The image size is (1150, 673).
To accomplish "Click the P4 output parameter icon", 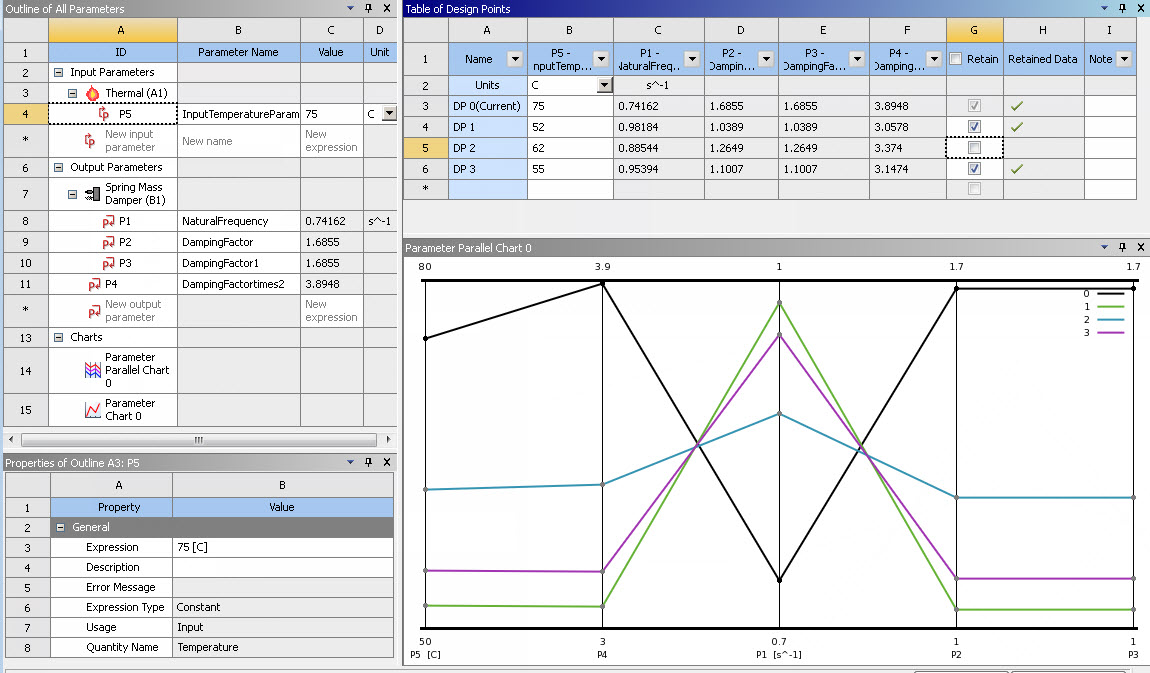I will (x=94, y=284).
